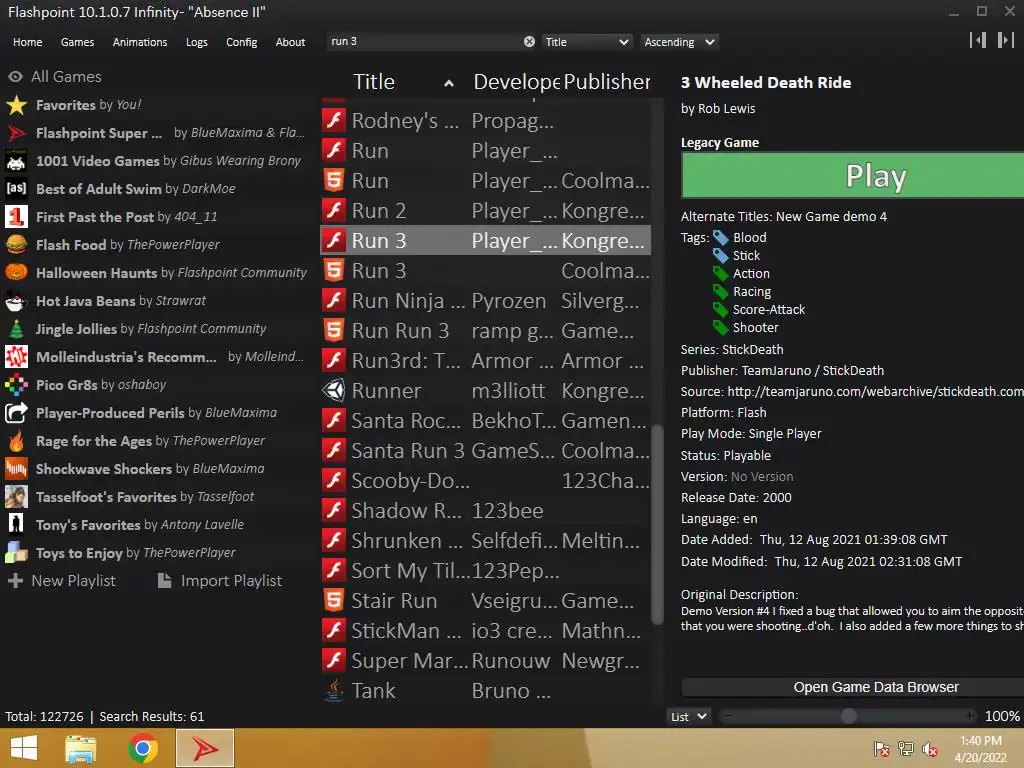Click the Score-Attack tag
The width and height of the screenshot is (1024, 768).
tap(769, 310)
